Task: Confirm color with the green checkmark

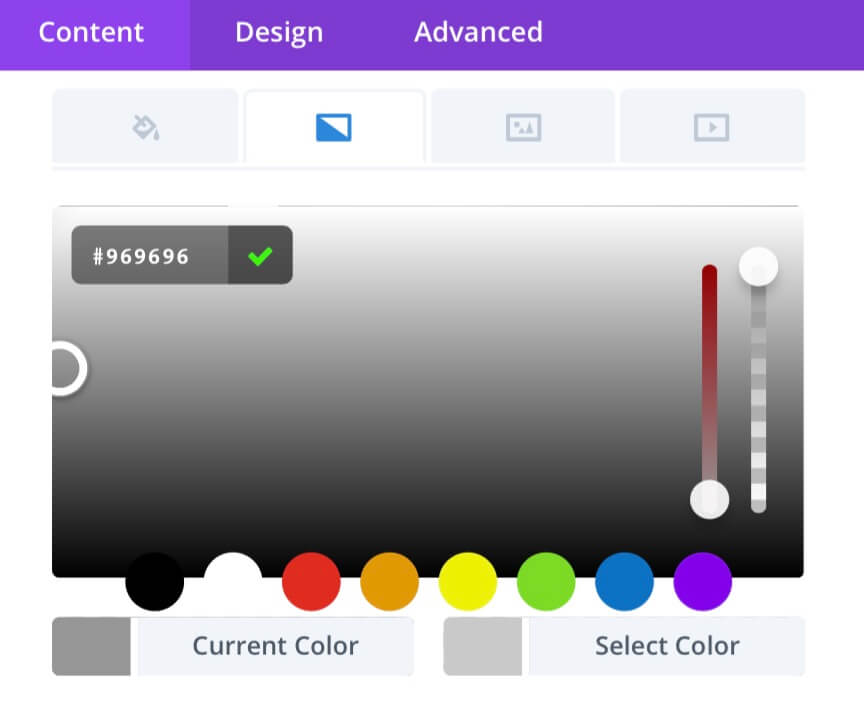Action: pyautogui.click(x=260, y=255)
